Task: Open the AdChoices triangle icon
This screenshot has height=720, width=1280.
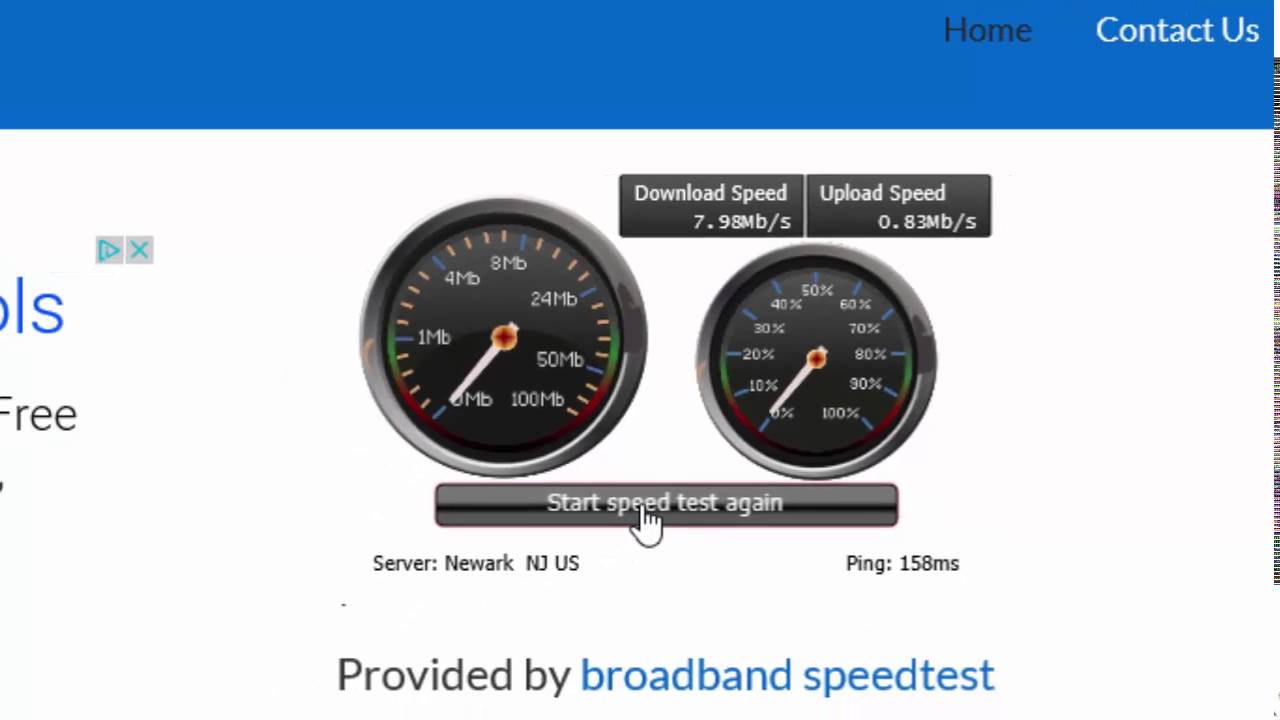Action: [109, 250]
